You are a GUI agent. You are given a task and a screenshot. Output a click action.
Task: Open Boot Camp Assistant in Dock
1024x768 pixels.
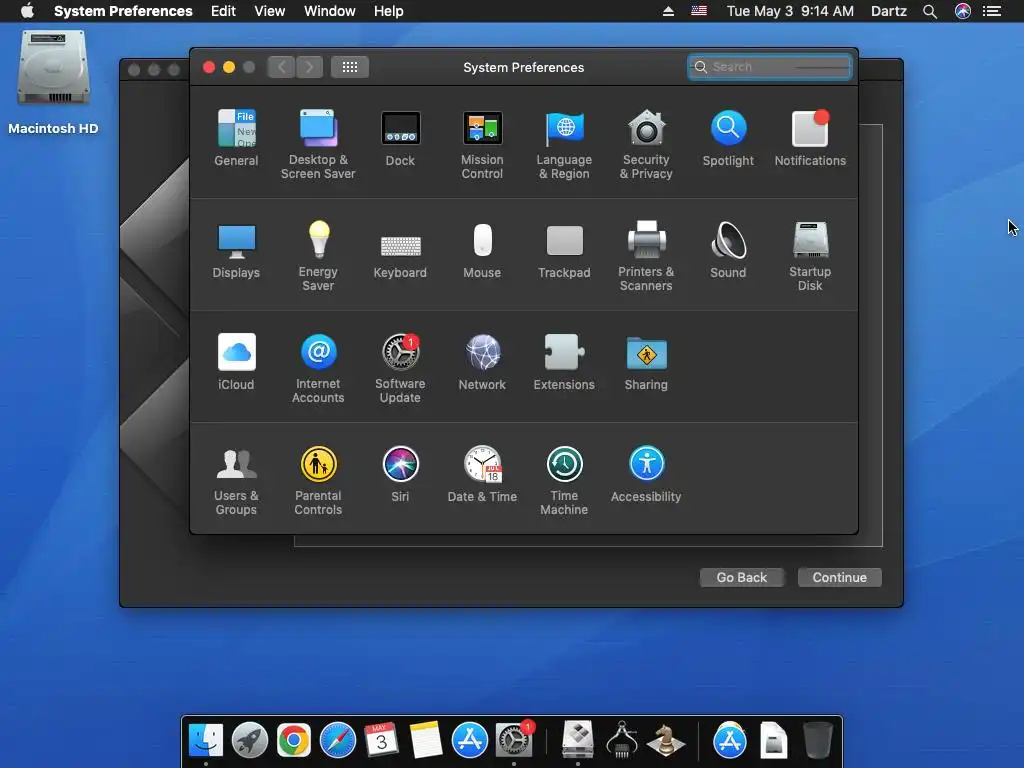[x=577, y=740]
